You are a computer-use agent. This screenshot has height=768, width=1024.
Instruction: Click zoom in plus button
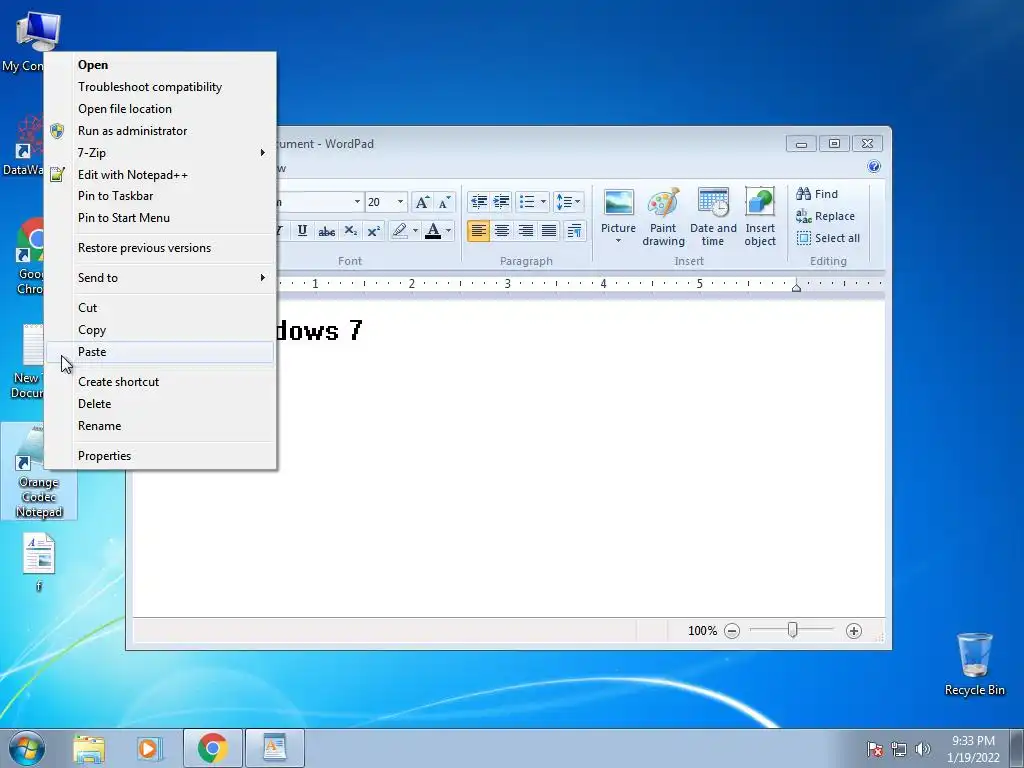click(854, 631)
